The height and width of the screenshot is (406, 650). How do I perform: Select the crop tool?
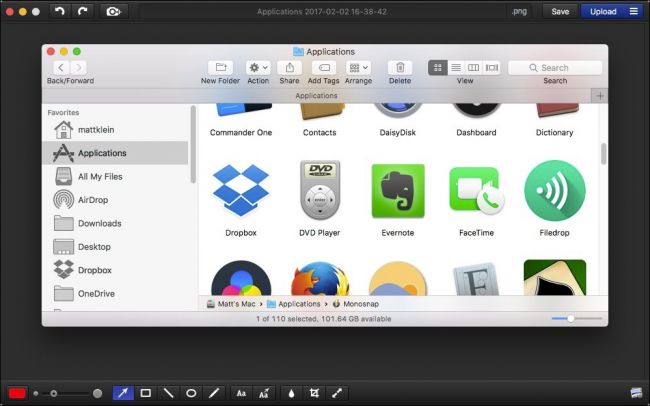click(314, 393)
